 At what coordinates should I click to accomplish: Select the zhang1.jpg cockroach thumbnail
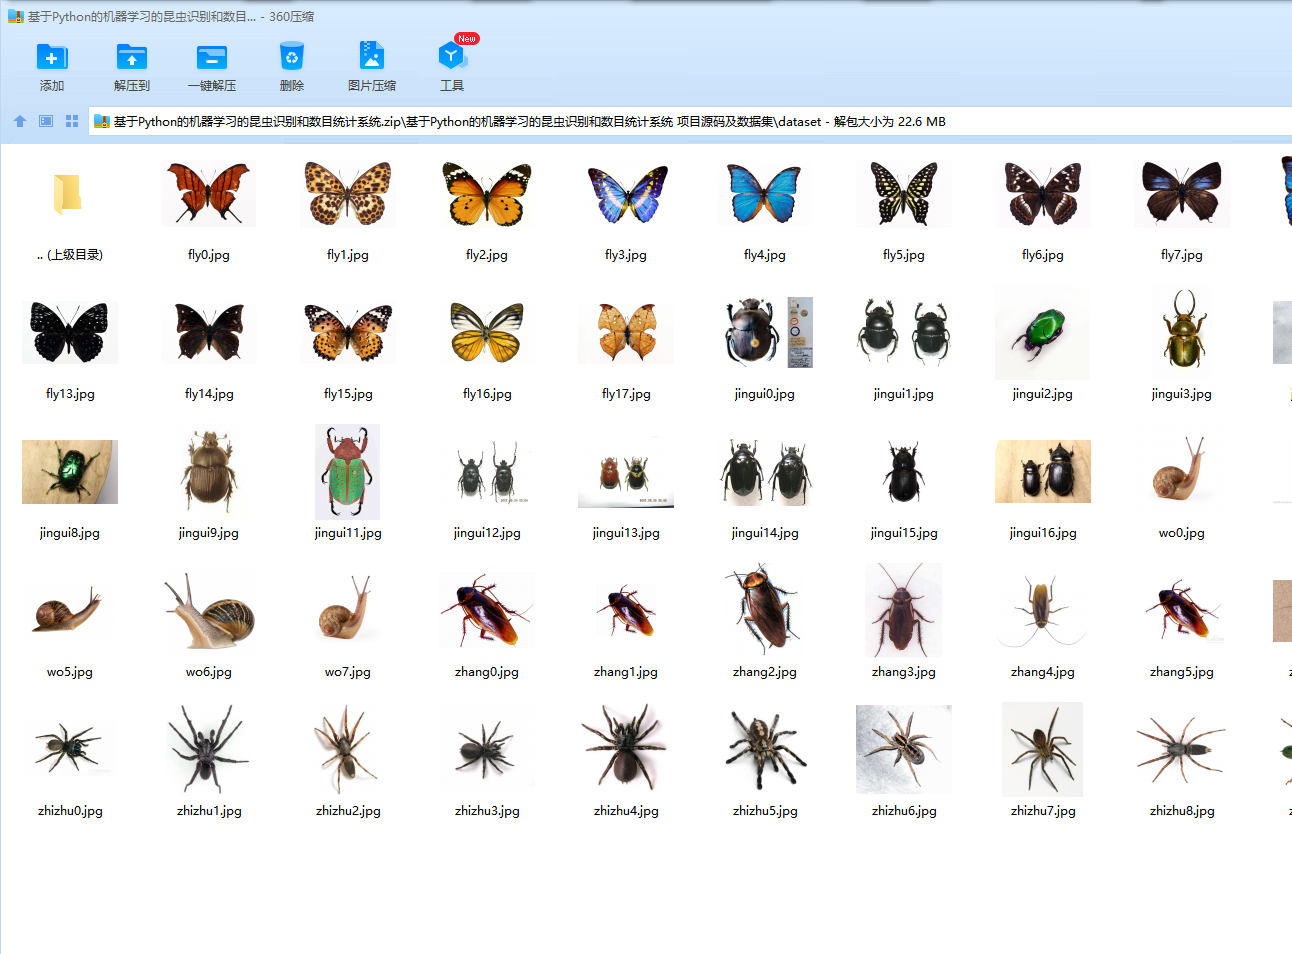tap(626, 610)
